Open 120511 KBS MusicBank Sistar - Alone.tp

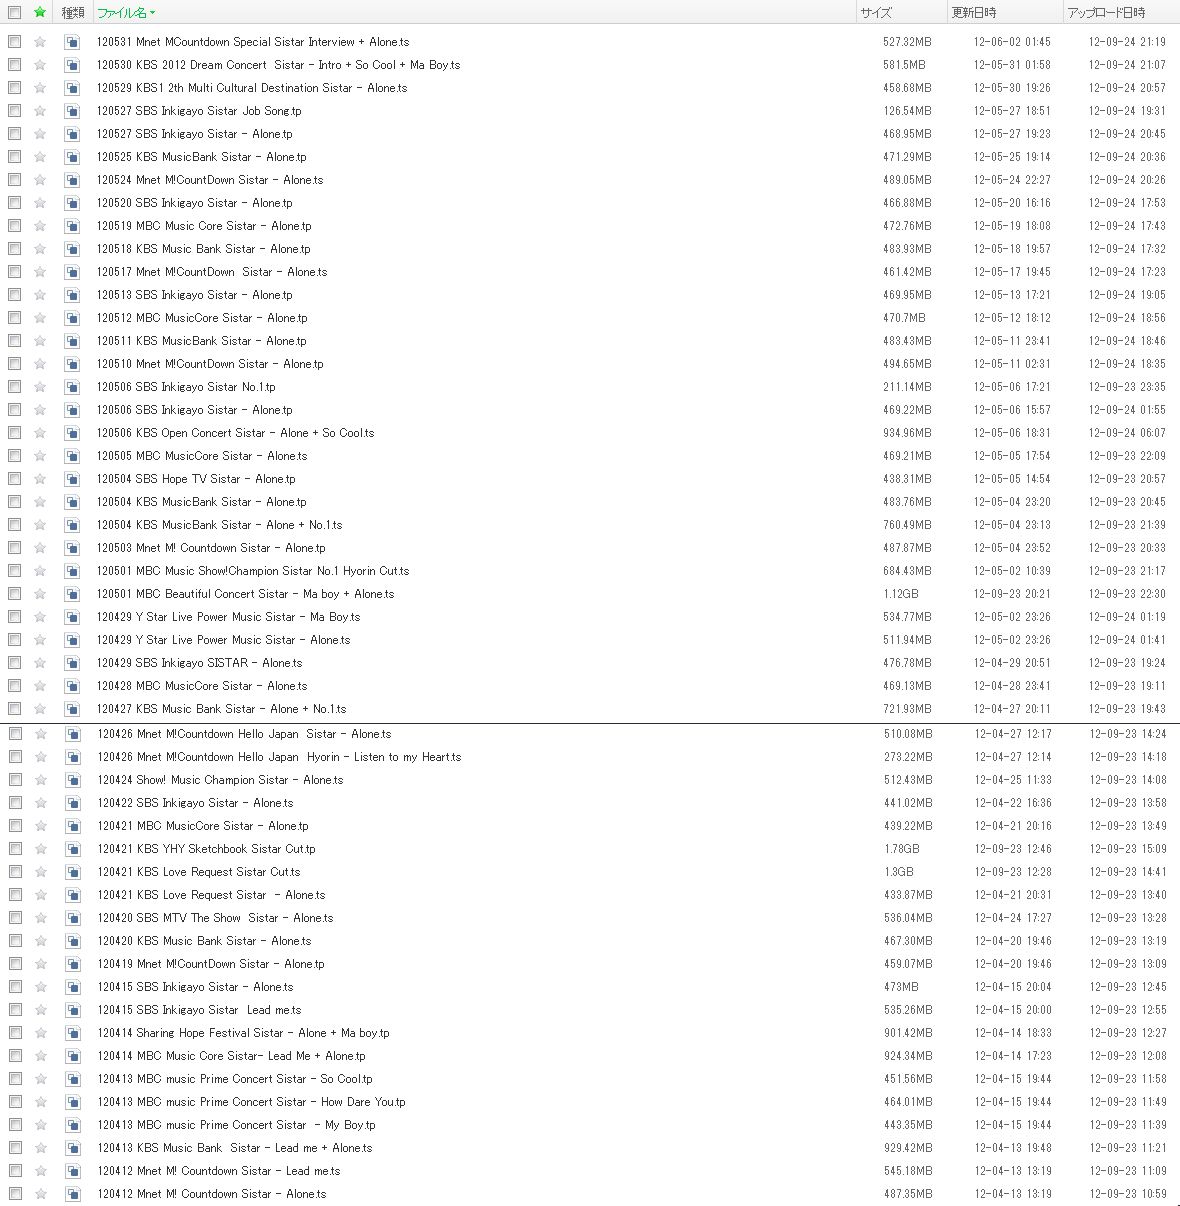(x=202, y=341)
